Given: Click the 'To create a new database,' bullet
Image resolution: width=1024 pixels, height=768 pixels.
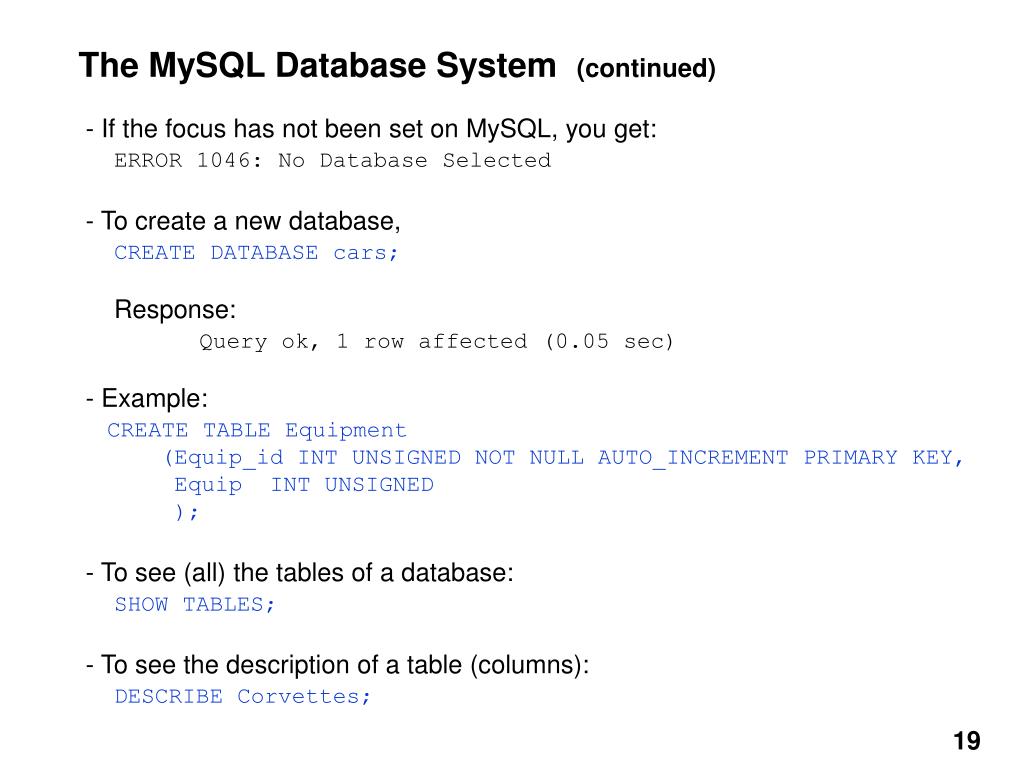Looking at the screenshot, I should click(243, 221).
